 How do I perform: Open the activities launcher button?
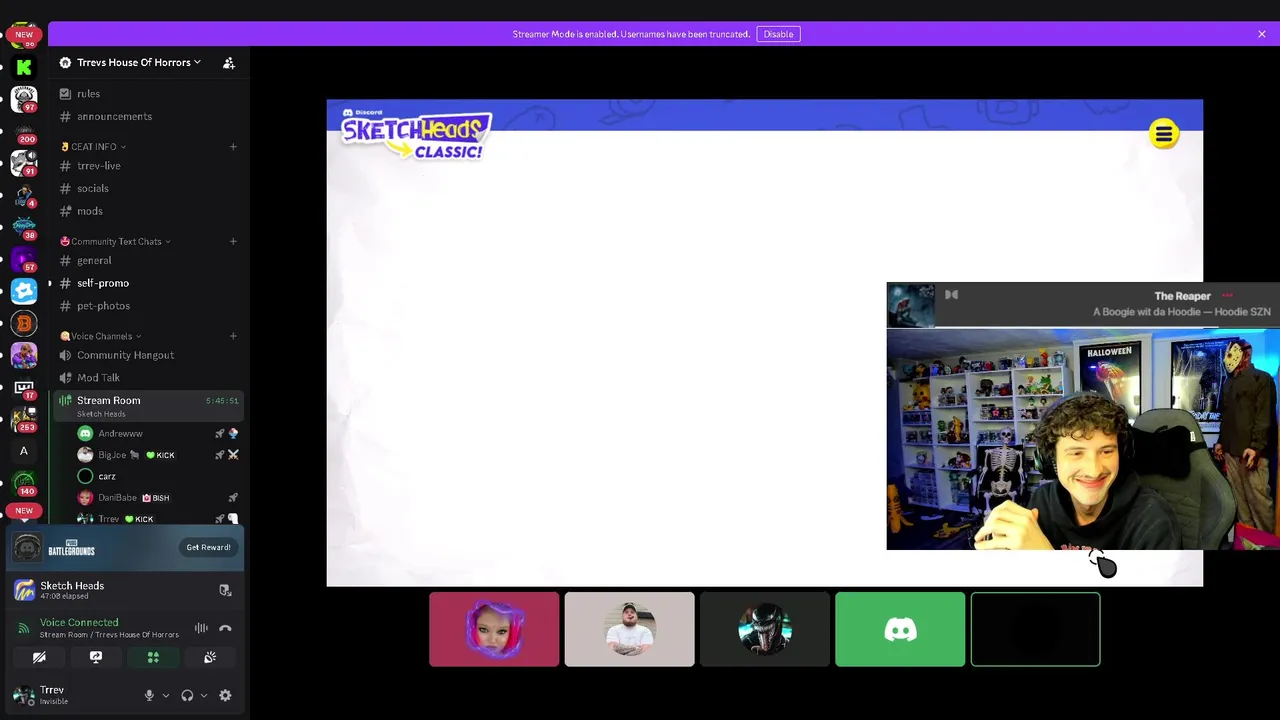click(x=153, y=658)
